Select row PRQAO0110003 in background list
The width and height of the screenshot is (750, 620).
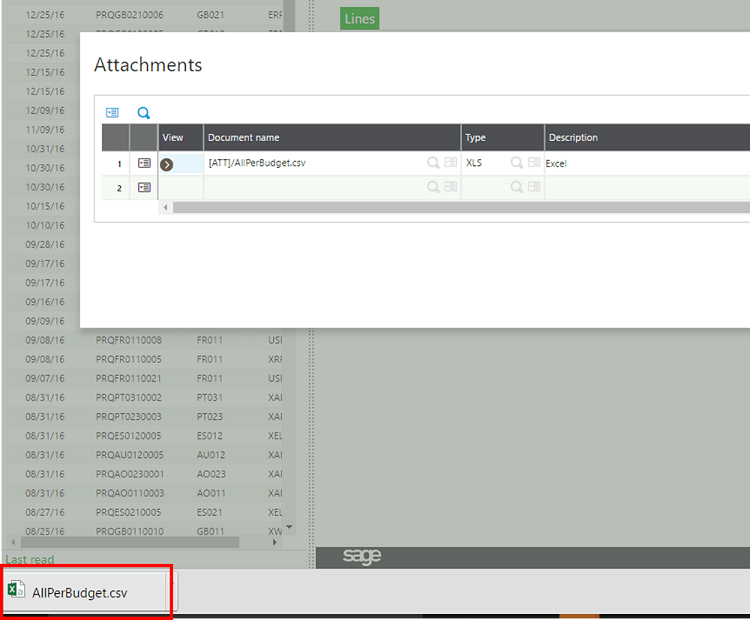[x=142, y=493]
